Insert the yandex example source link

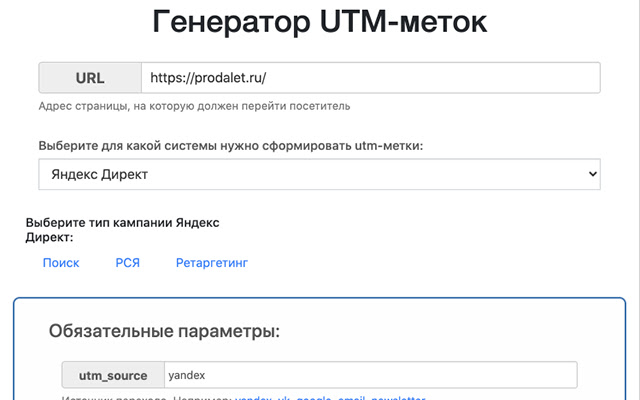tap(253, 398)
